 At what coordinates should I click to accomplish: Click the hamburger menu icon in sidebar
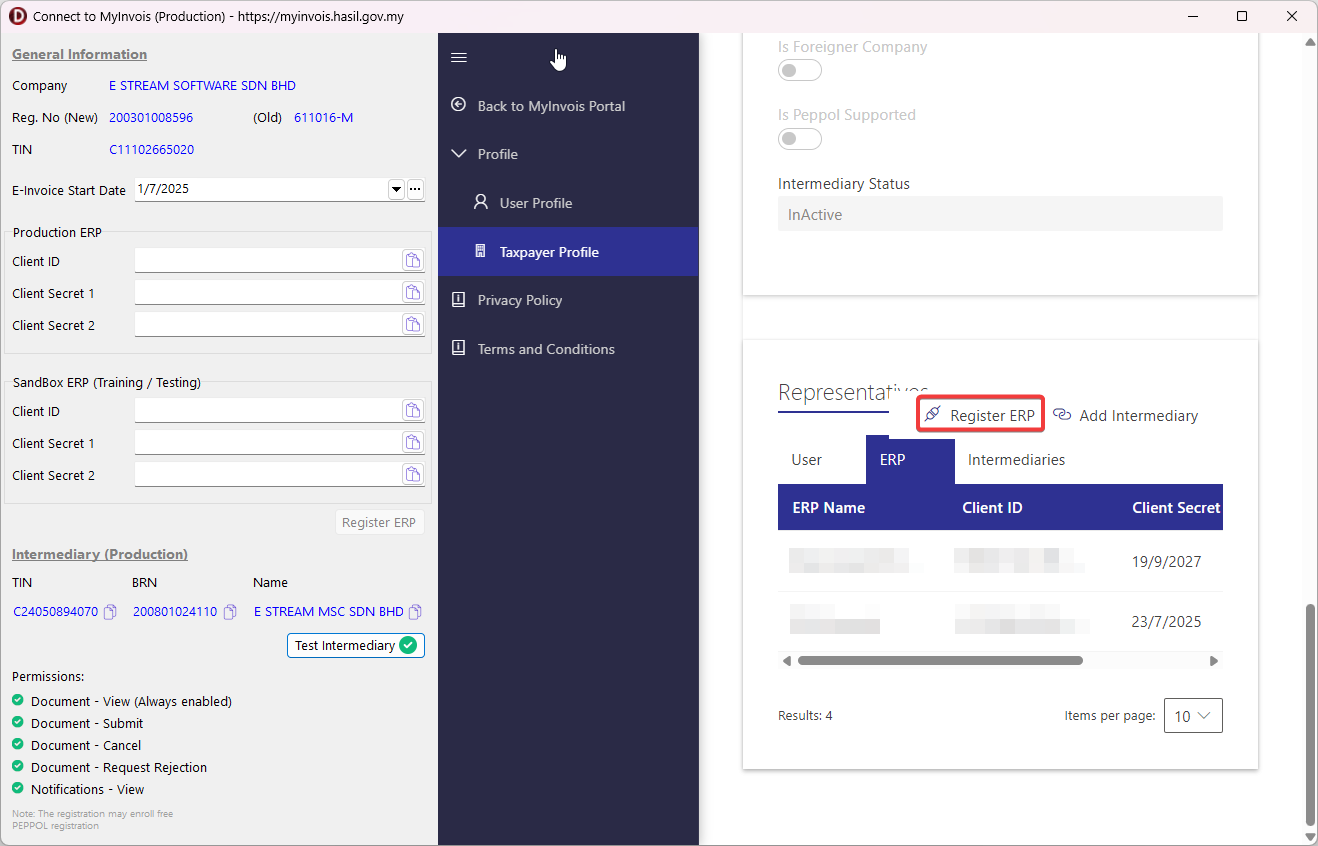[459, 58]
